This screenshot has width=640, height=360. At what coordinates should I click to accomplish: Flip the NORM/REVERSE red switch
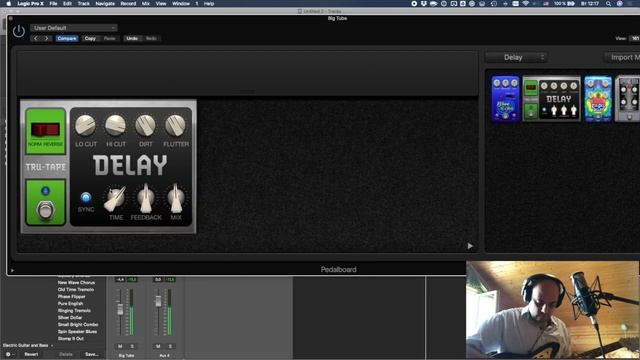[45, 130]
